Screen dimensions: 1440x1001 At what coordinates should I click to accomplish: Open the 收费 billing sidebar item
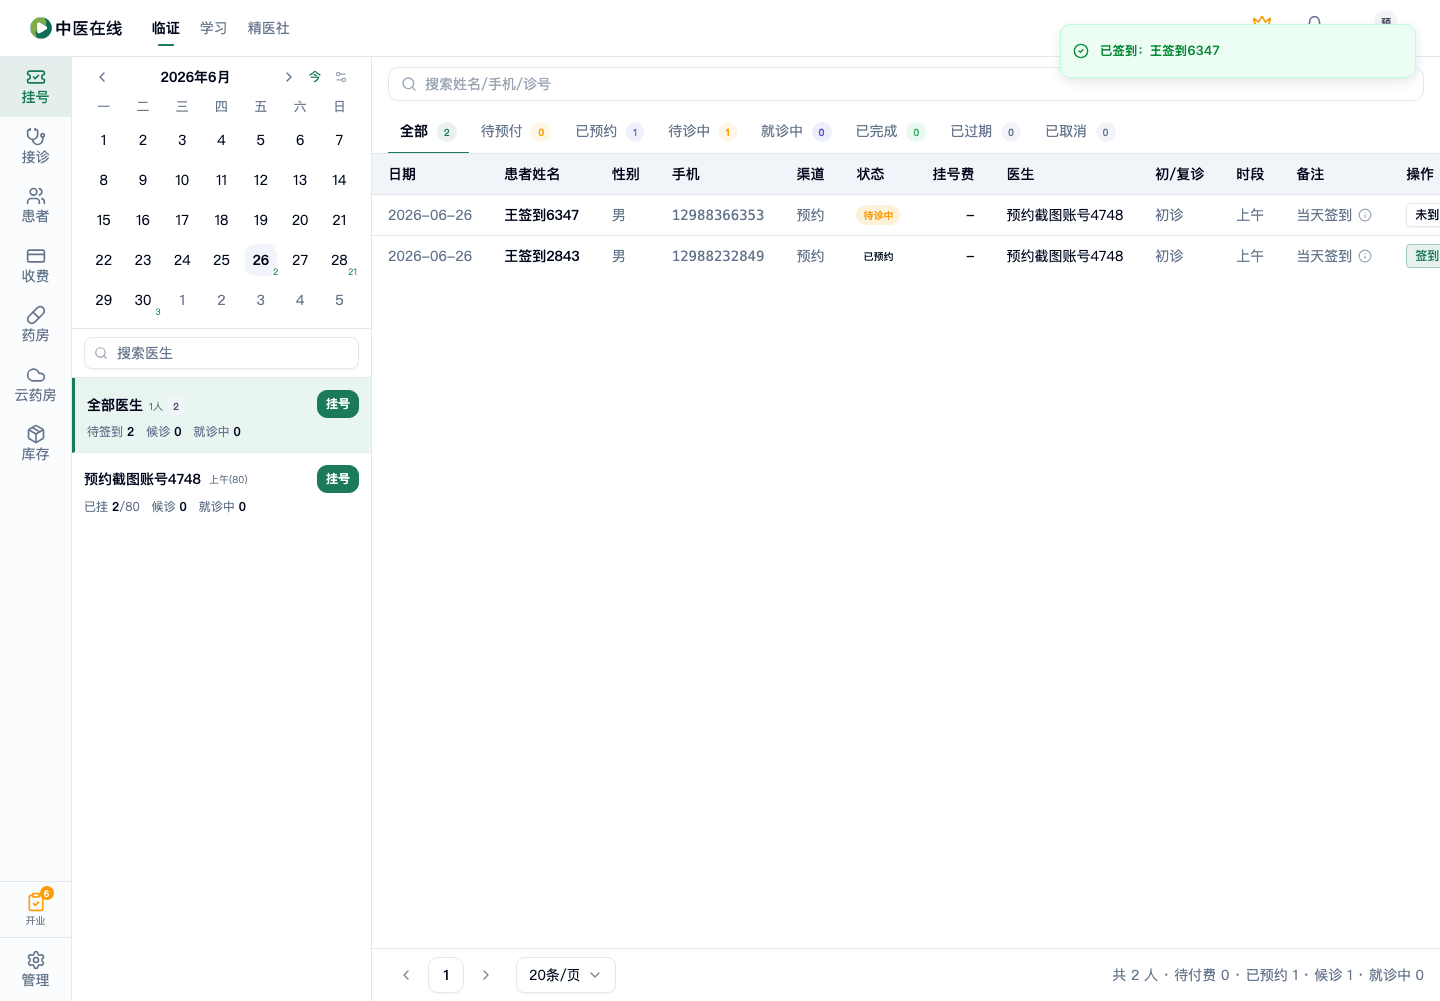(x=35, y=265)
